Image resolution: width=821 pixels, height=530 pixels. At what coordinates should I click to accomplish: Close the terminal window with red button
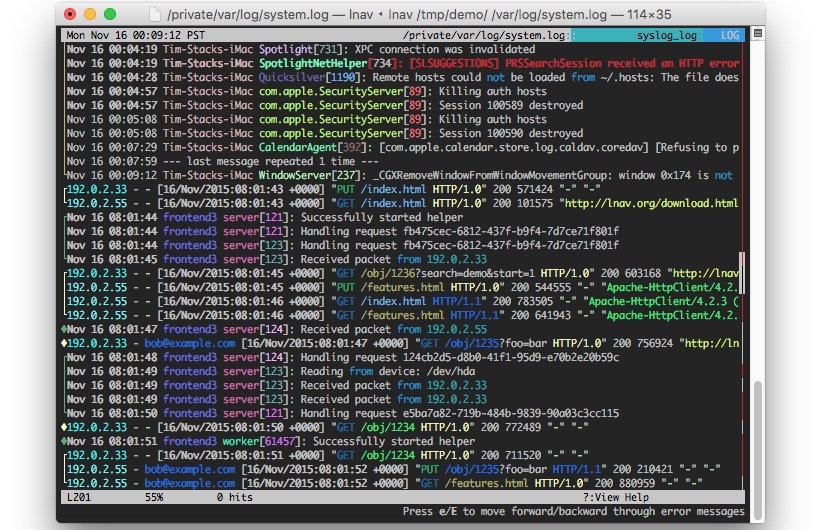click(x=69, y=15)
